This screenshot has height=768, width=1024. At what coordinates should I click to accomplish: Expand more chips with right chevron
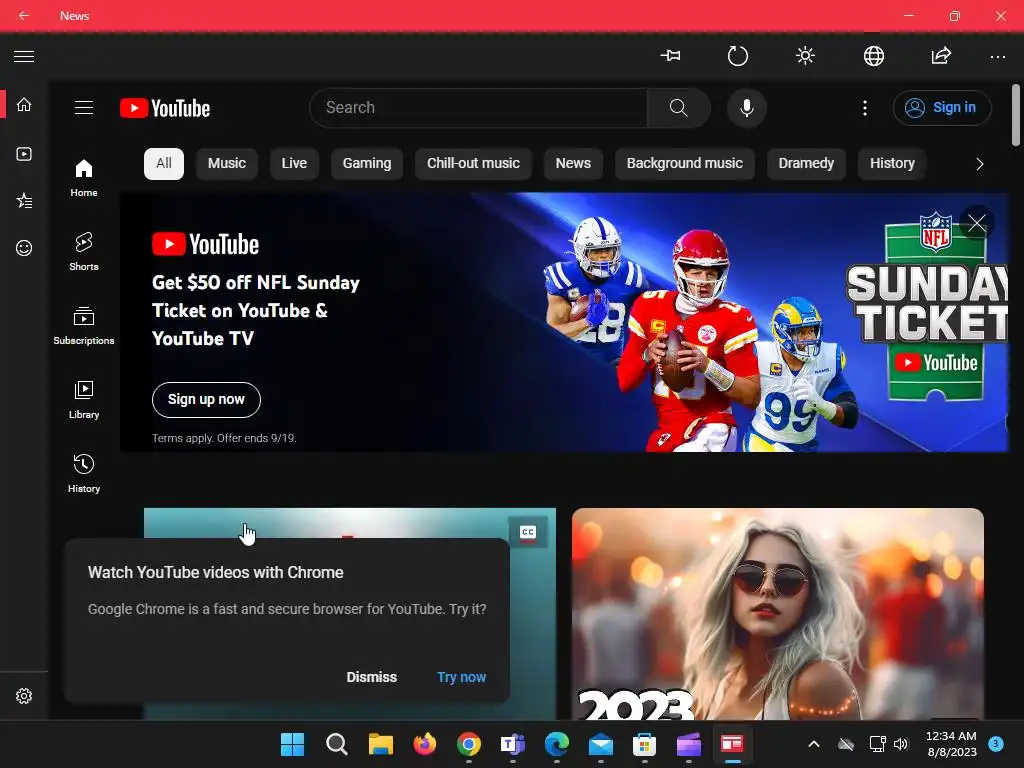click(979, 164)
